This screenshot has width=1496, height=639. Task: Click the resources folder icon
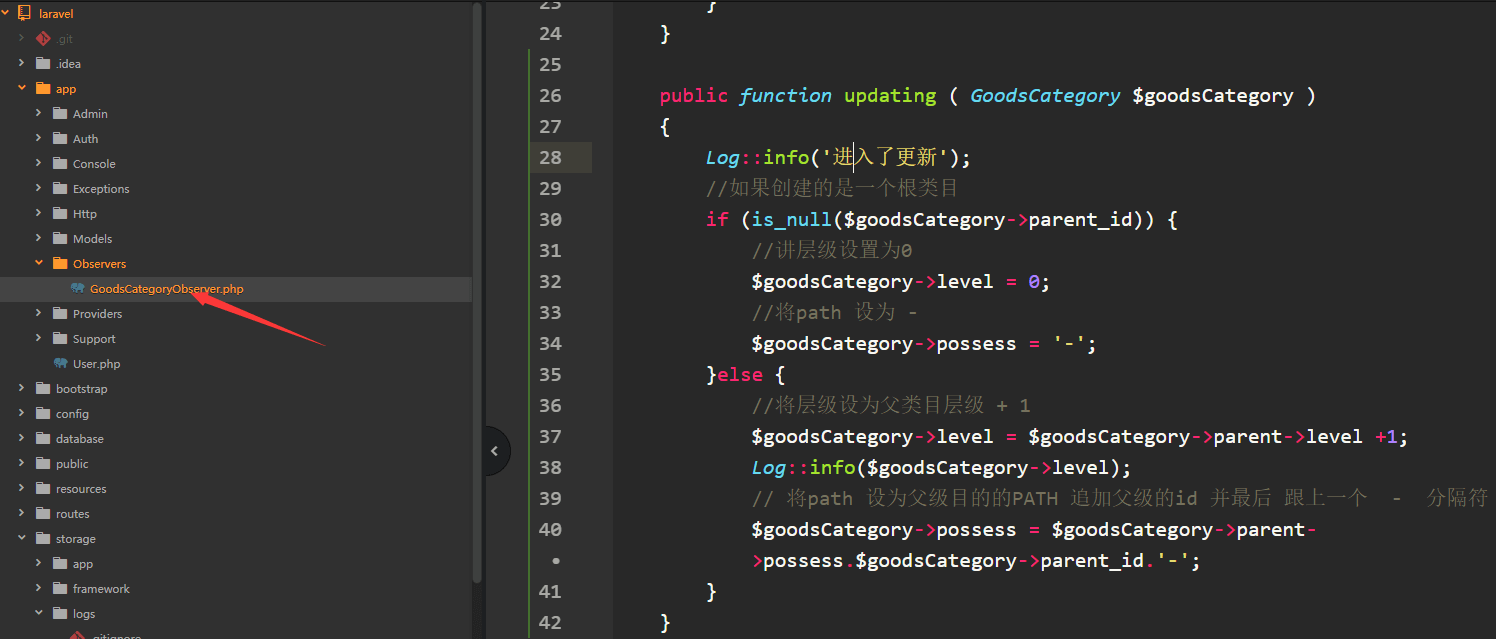pos(42,488)
